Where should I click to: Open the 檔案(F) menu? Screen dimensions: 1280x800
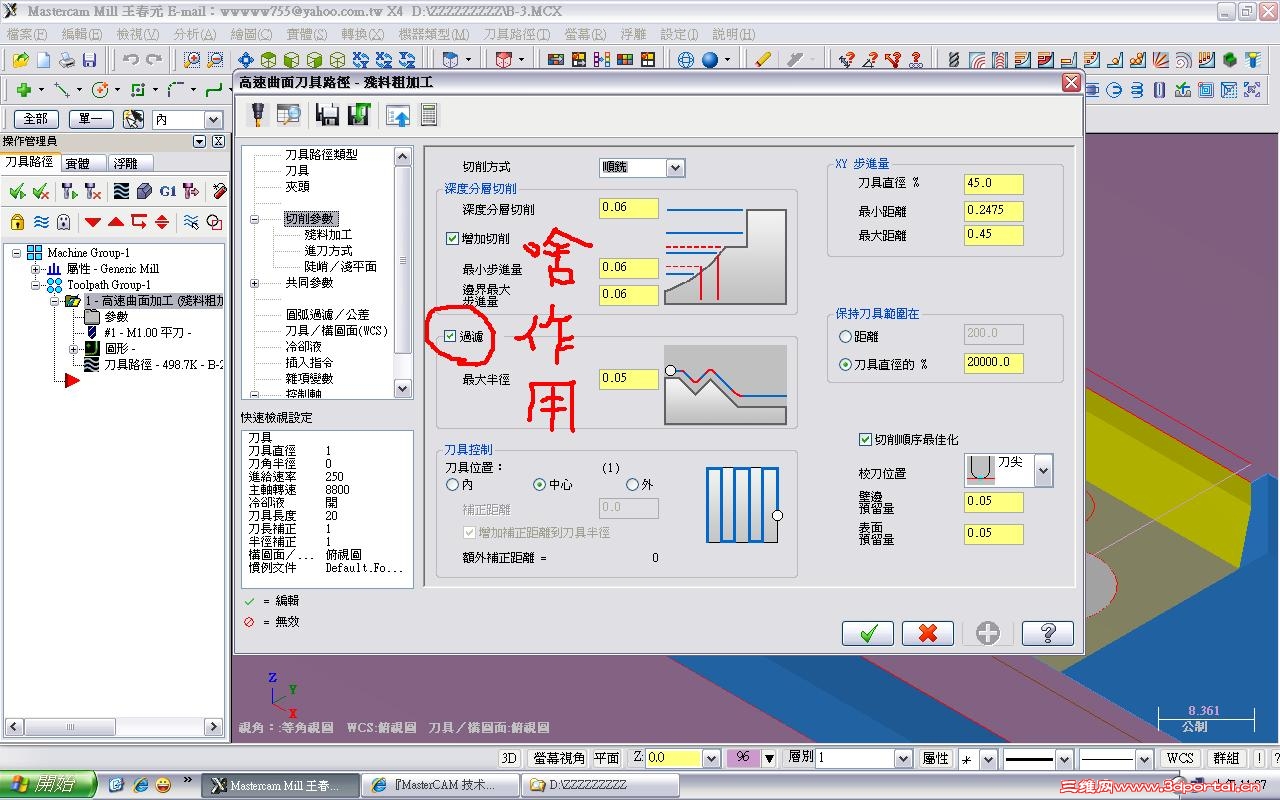(x=27, y=34)
